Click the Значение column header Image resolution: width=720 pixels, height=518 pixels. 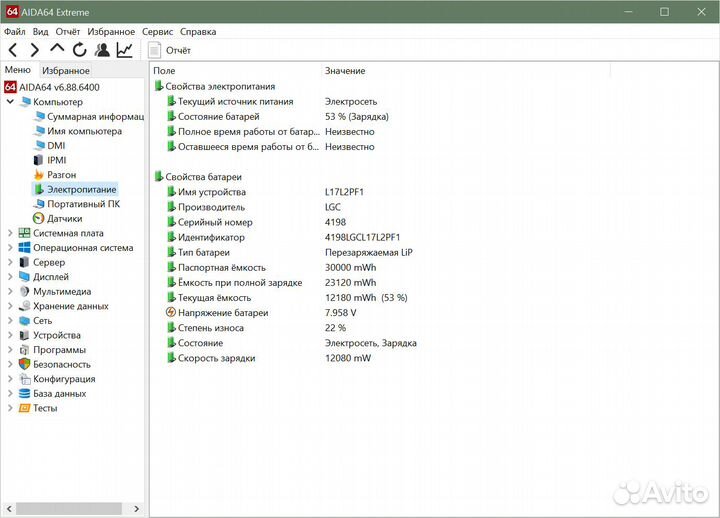point(345,71)
